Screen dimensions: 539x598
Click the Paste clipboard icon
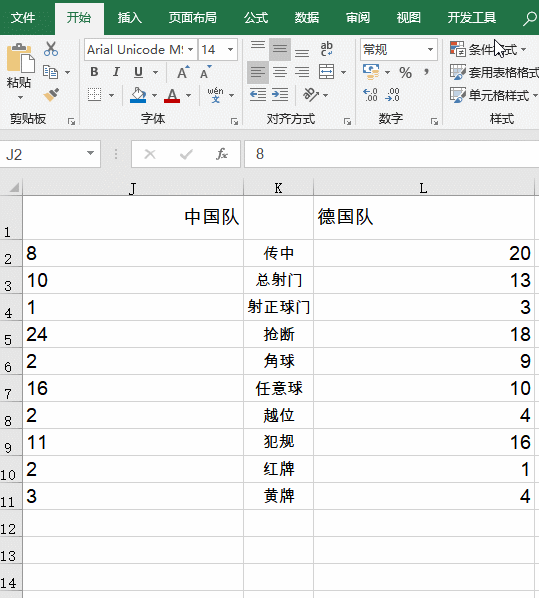click(20, 58)
